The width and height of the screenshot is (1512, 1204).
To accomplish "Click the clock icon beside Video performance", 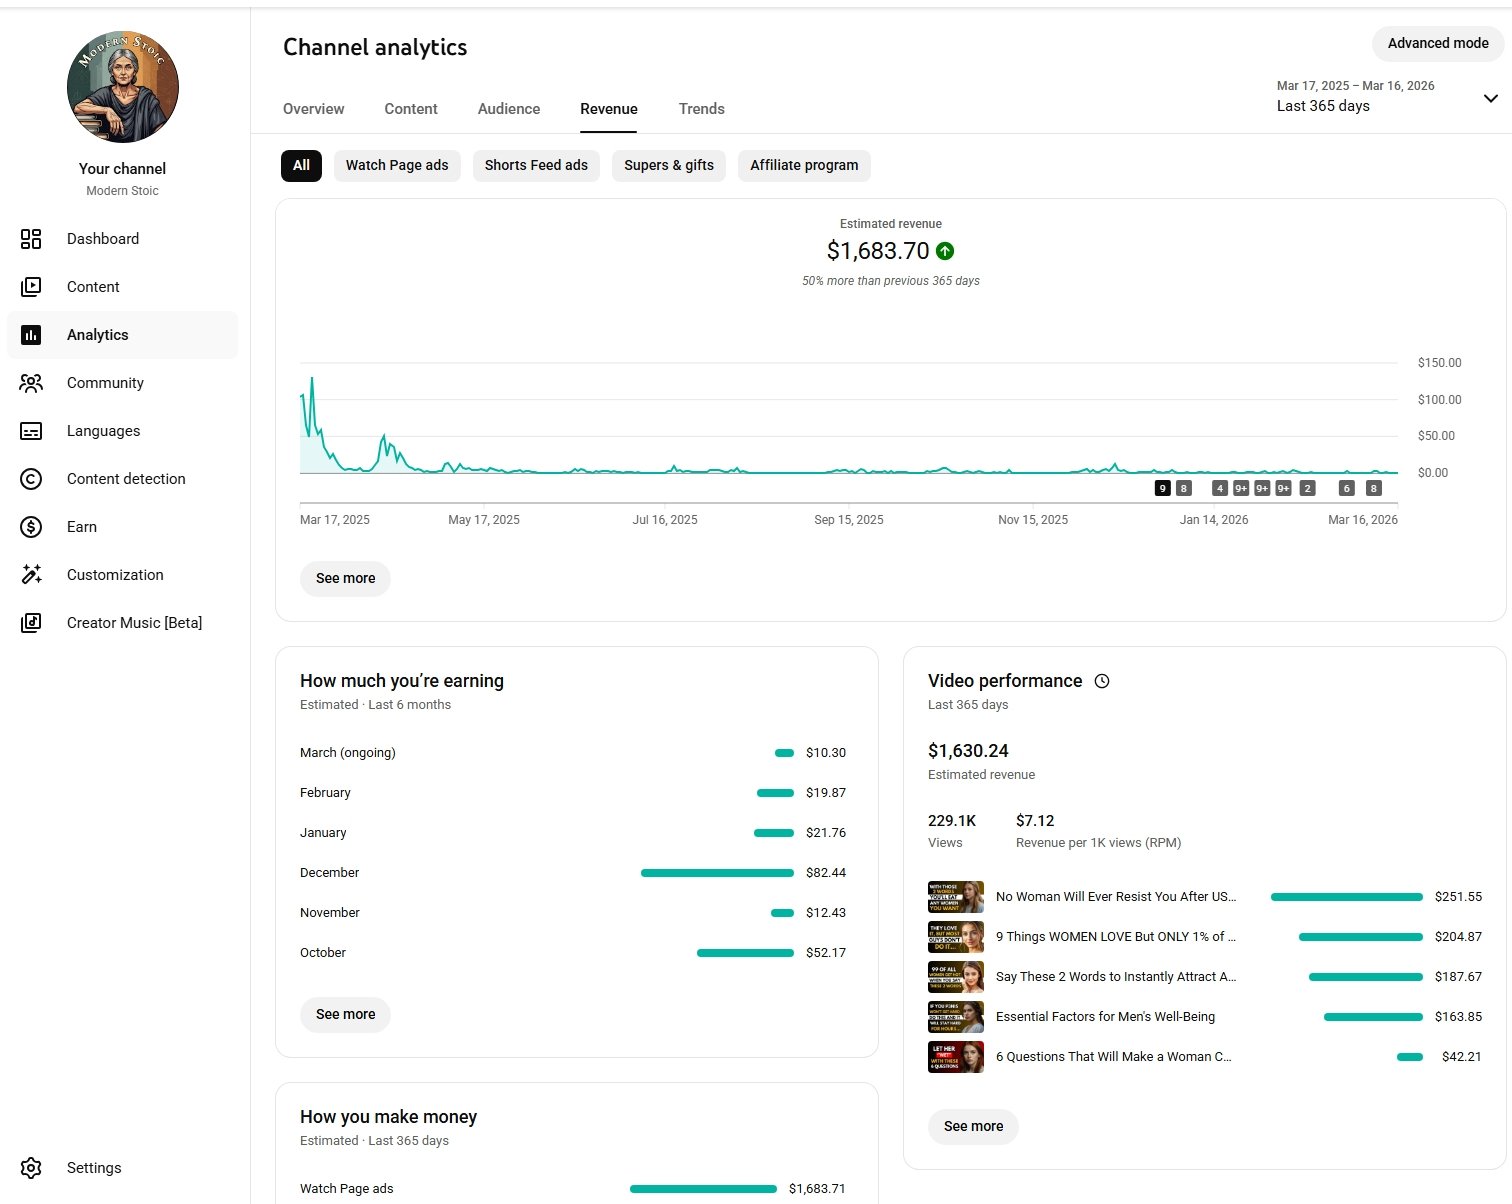I will pyautogui.click(x=1102, y=681).
